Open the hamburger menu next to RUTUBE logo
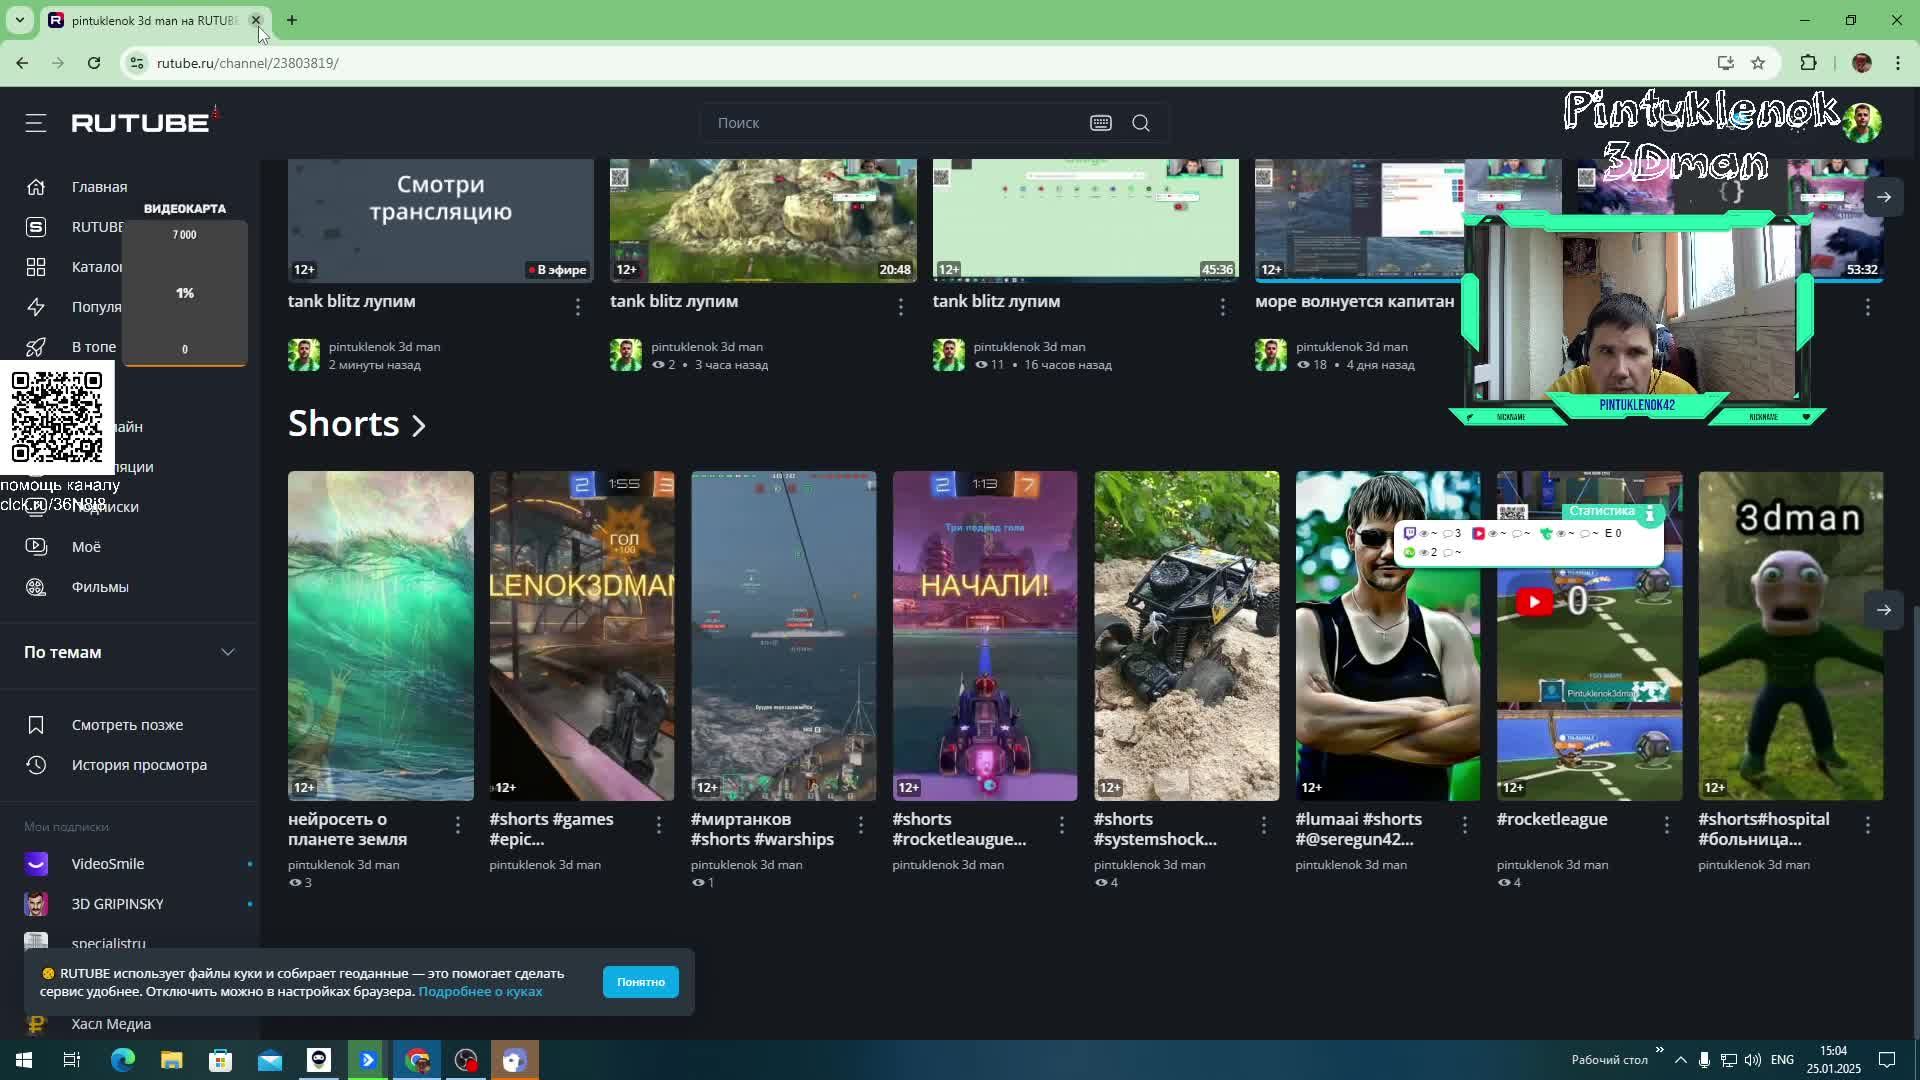The width and height of the screenshot is (1920, 1080). click(x=36, y=123)
